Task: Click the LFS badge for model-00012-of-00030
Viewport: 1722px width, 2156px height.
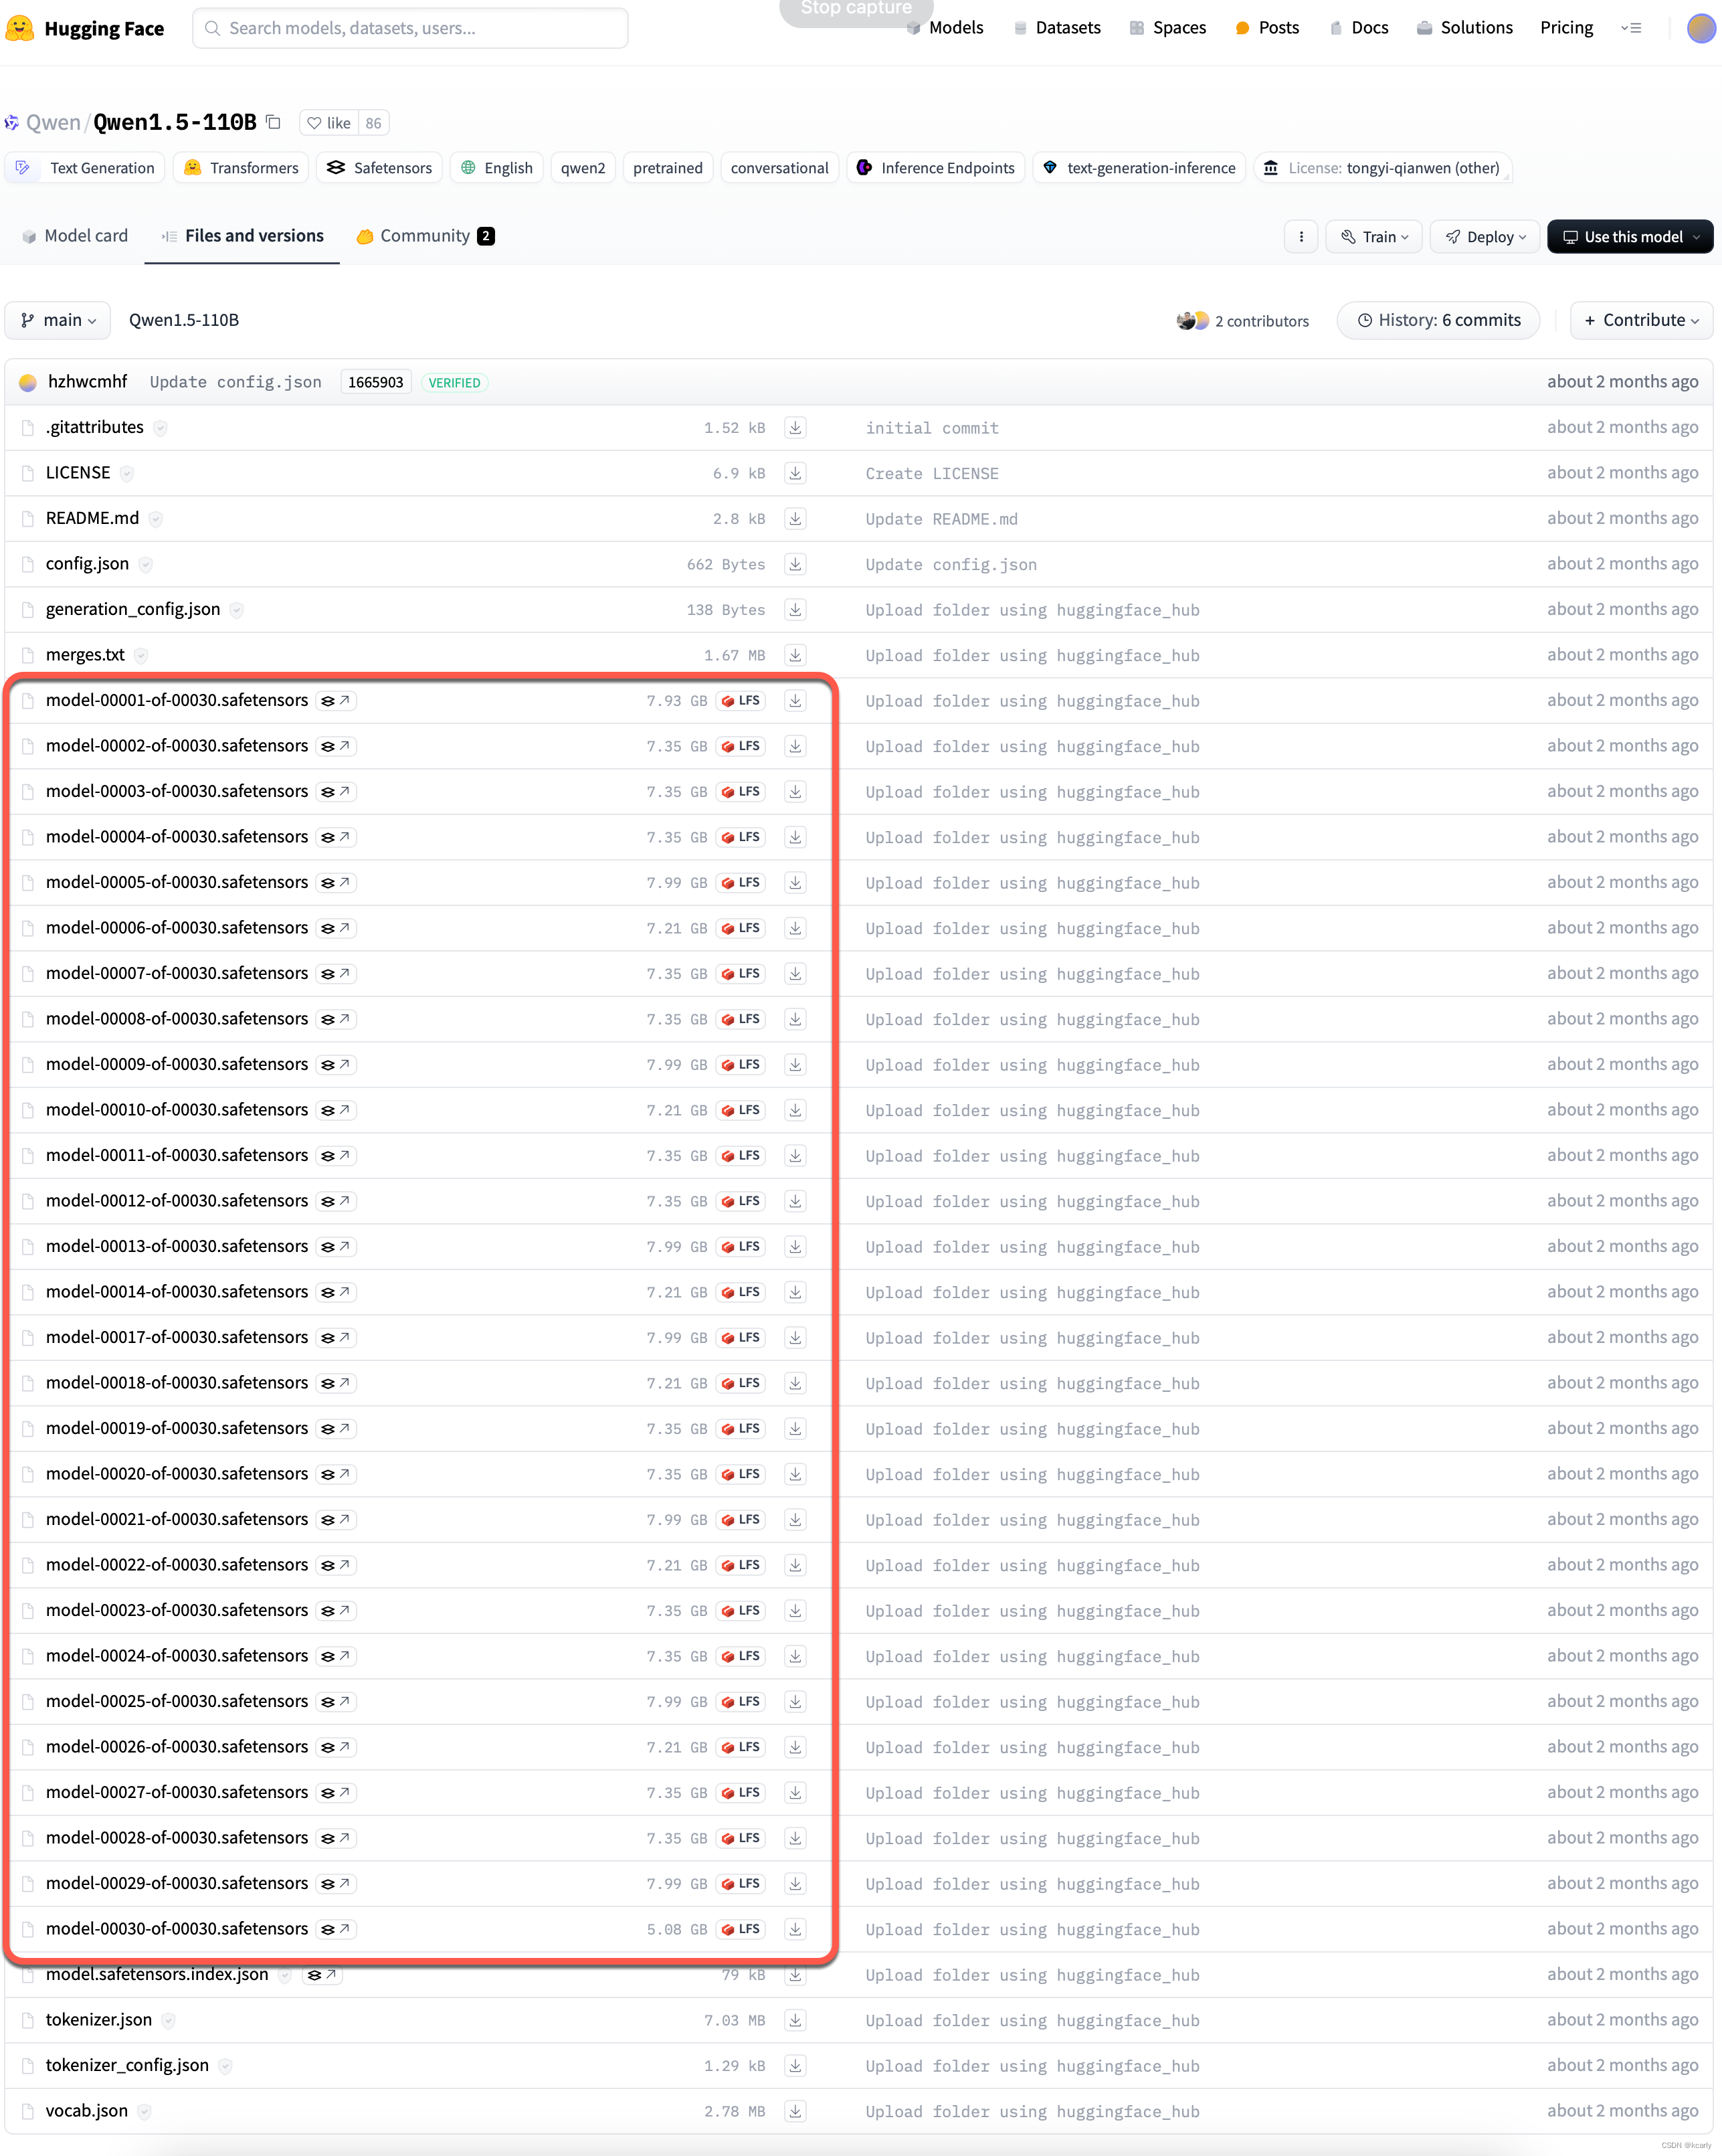Action: [x=741, y=1201]
